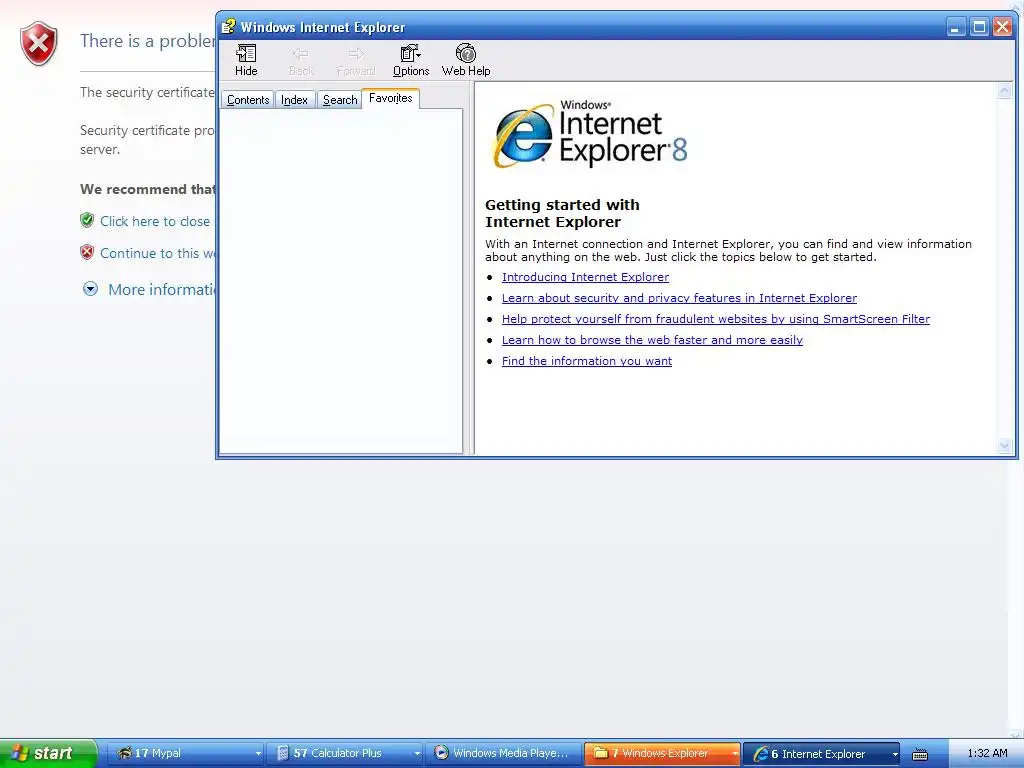Screen dimensions: 1024x768
Task: Click the green shield beside 'Click here to close'
Action: (x=87, y=220)
